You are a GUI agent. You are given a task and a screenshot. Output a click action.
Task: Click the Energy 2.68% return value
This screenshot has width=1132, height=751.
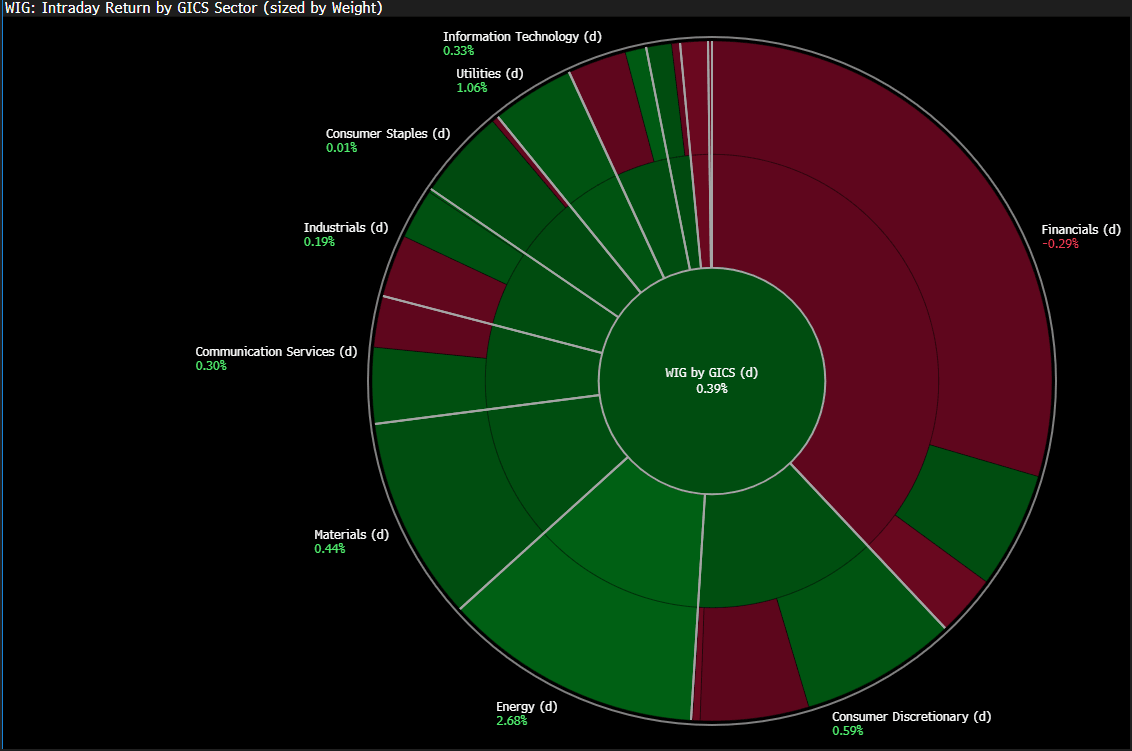tap(512, 721)
